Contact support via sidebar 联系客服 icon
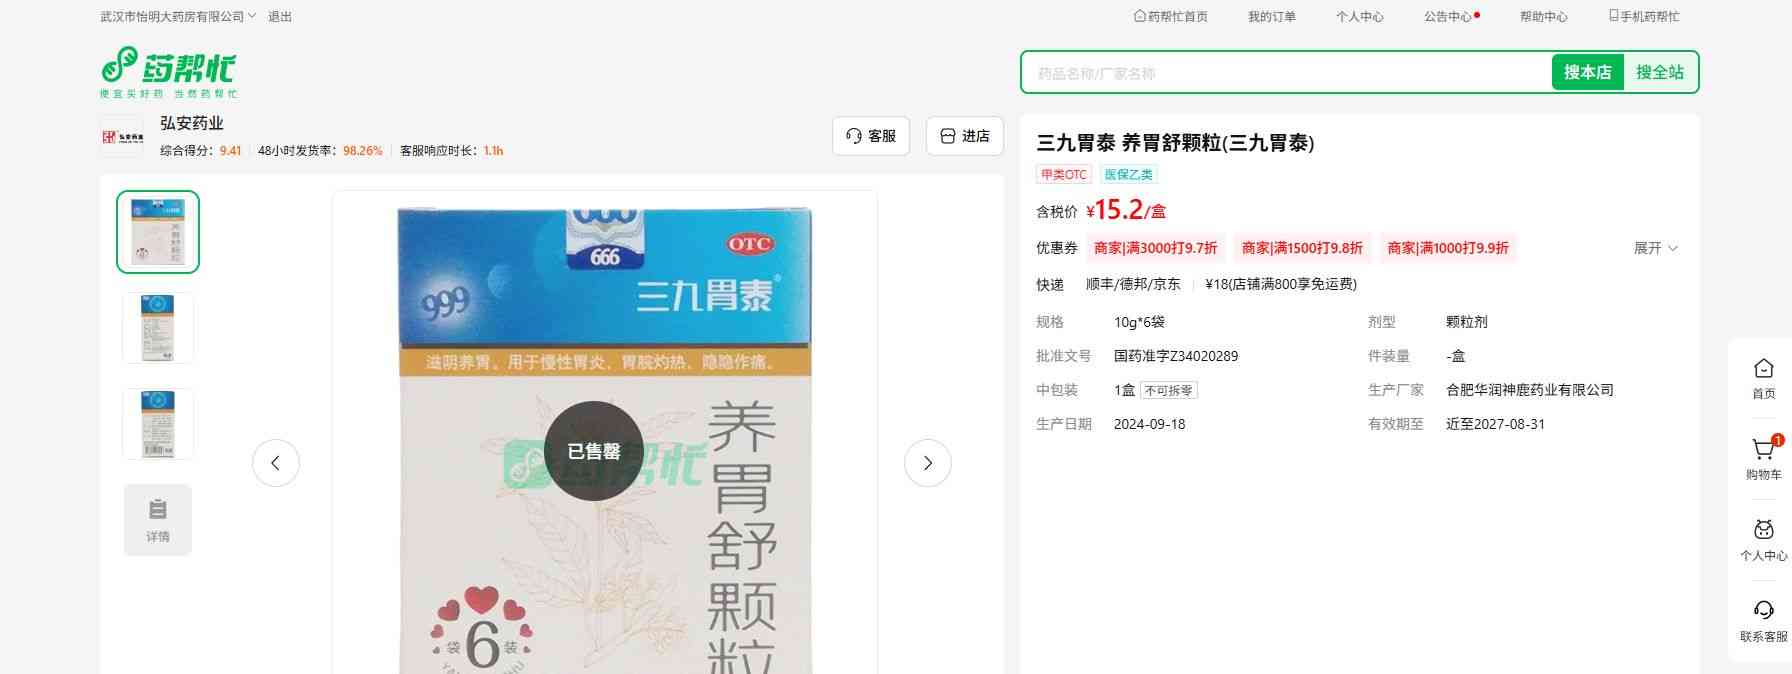The height and width of the screenshot is (674, 1792). tap(1763, 619)
